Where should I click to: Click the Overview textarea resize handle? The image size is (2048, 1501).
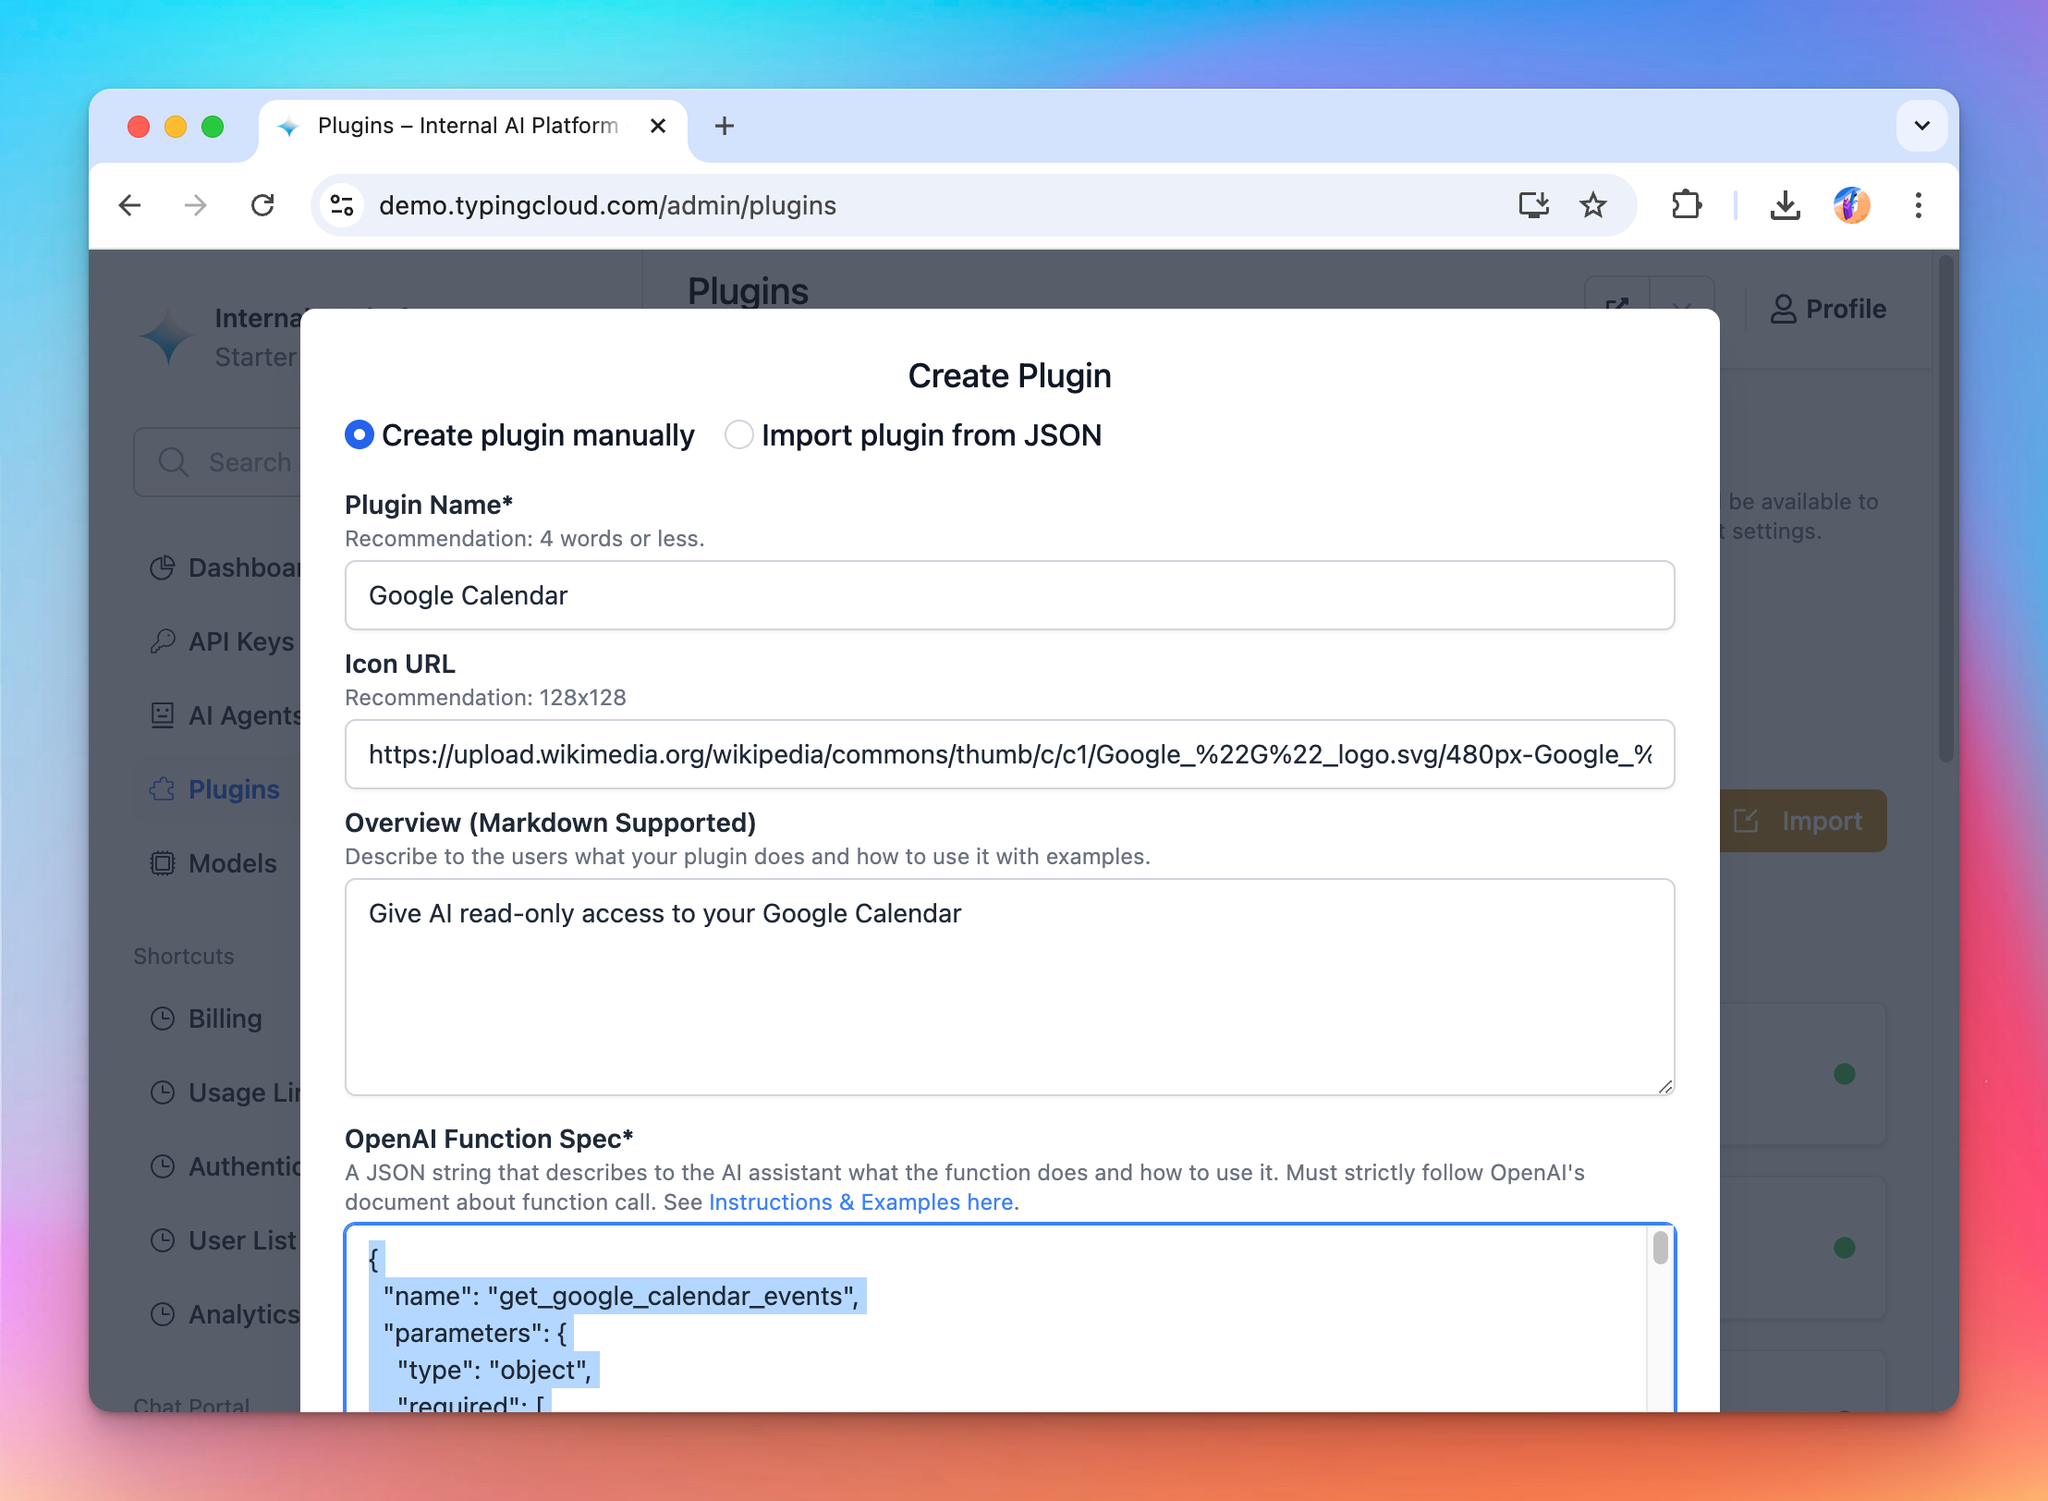1664,1086
